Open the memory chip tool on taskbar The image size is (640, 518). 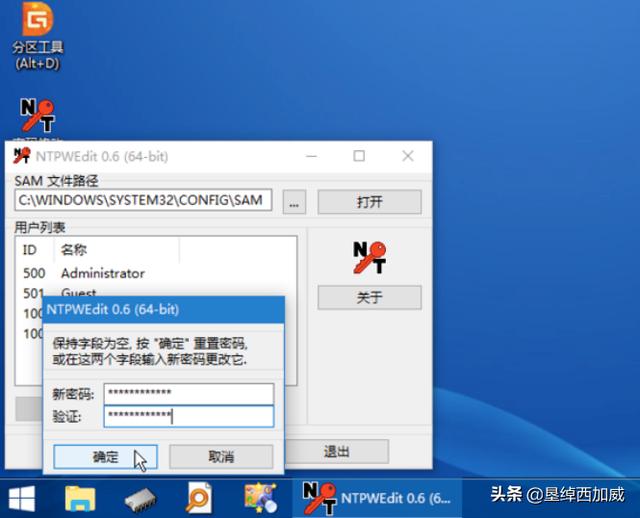click(x=141, y=496)
